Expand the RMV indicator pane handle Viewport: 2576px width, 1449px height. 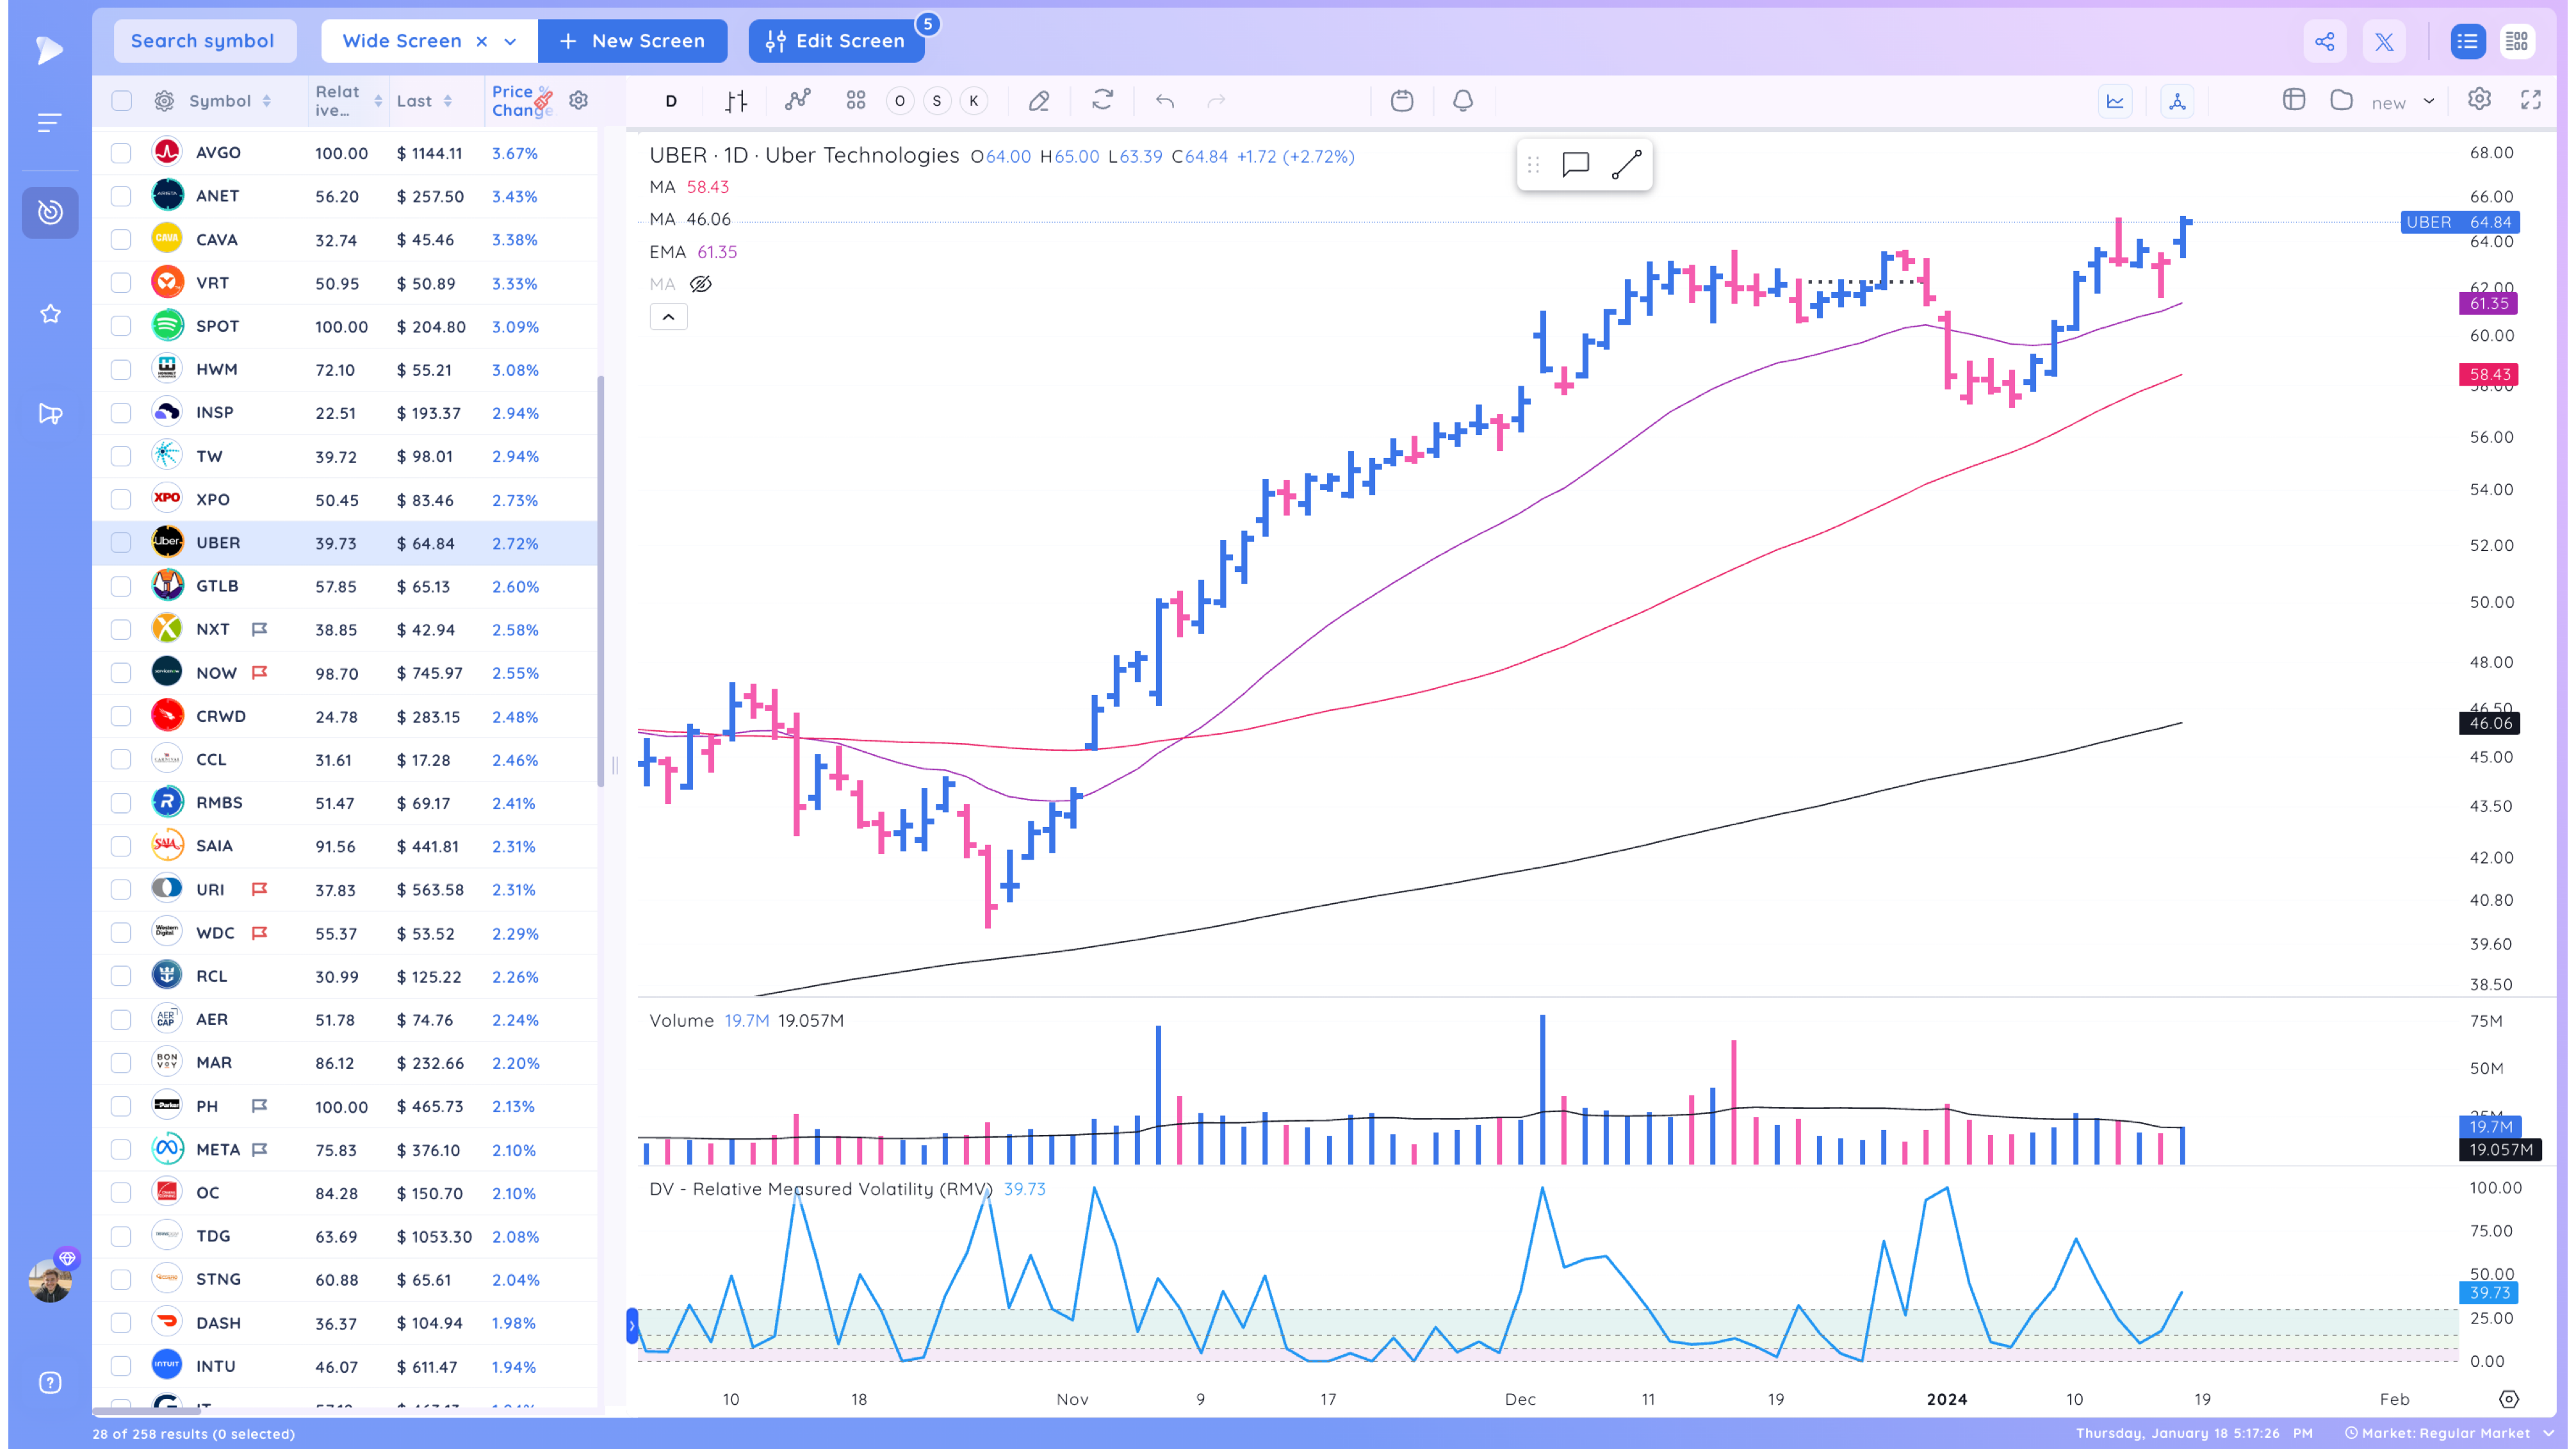(632, 1326)
